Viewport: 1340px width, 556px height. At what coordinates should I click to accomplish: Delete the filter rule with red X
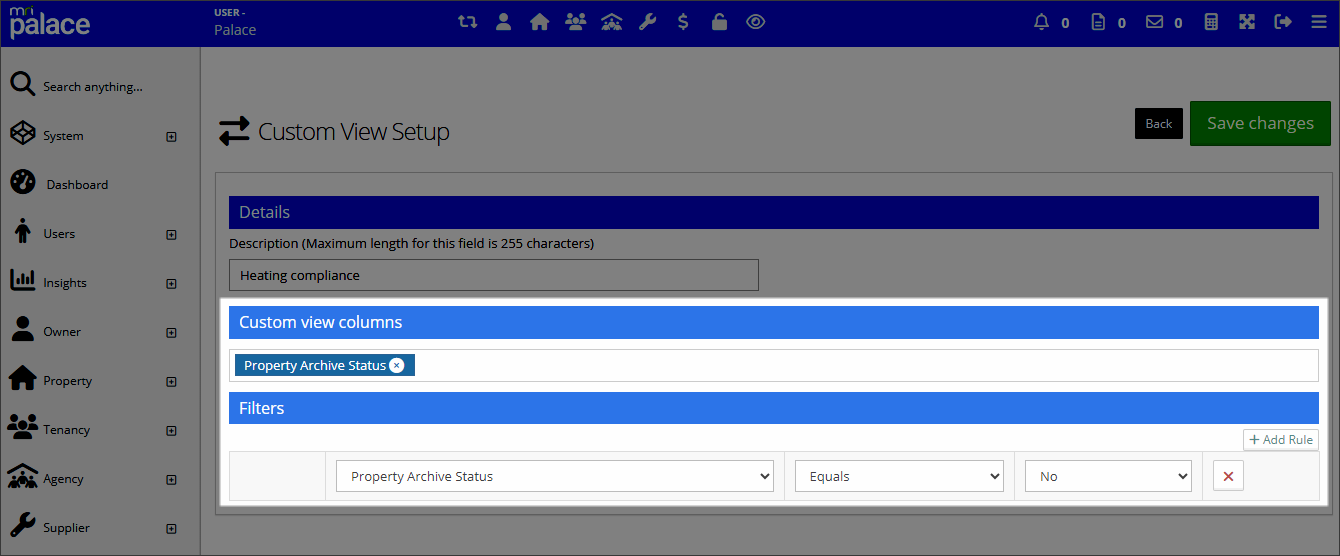click(x=1228, y=476)
